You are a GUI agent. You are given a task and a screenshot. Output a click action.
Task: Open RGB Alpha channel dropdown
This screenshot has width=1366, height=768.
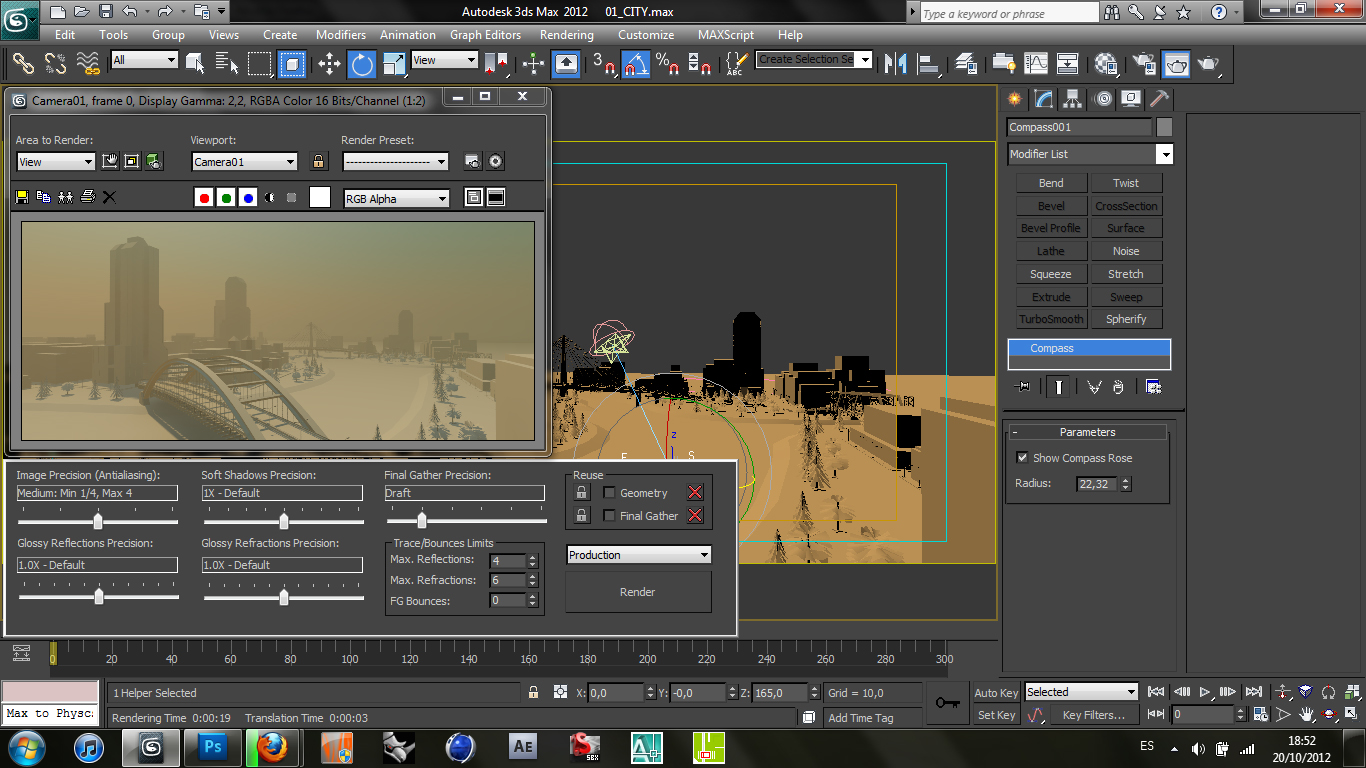(x=396, y=199)
